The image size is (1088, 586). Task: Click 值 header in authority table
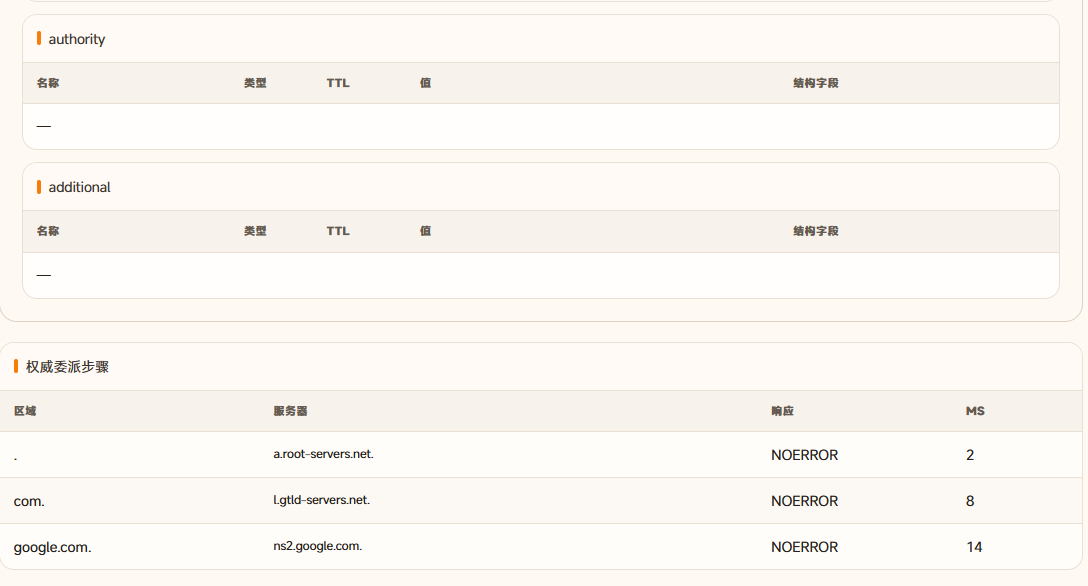pyautogui.click(x=425, y=83)
